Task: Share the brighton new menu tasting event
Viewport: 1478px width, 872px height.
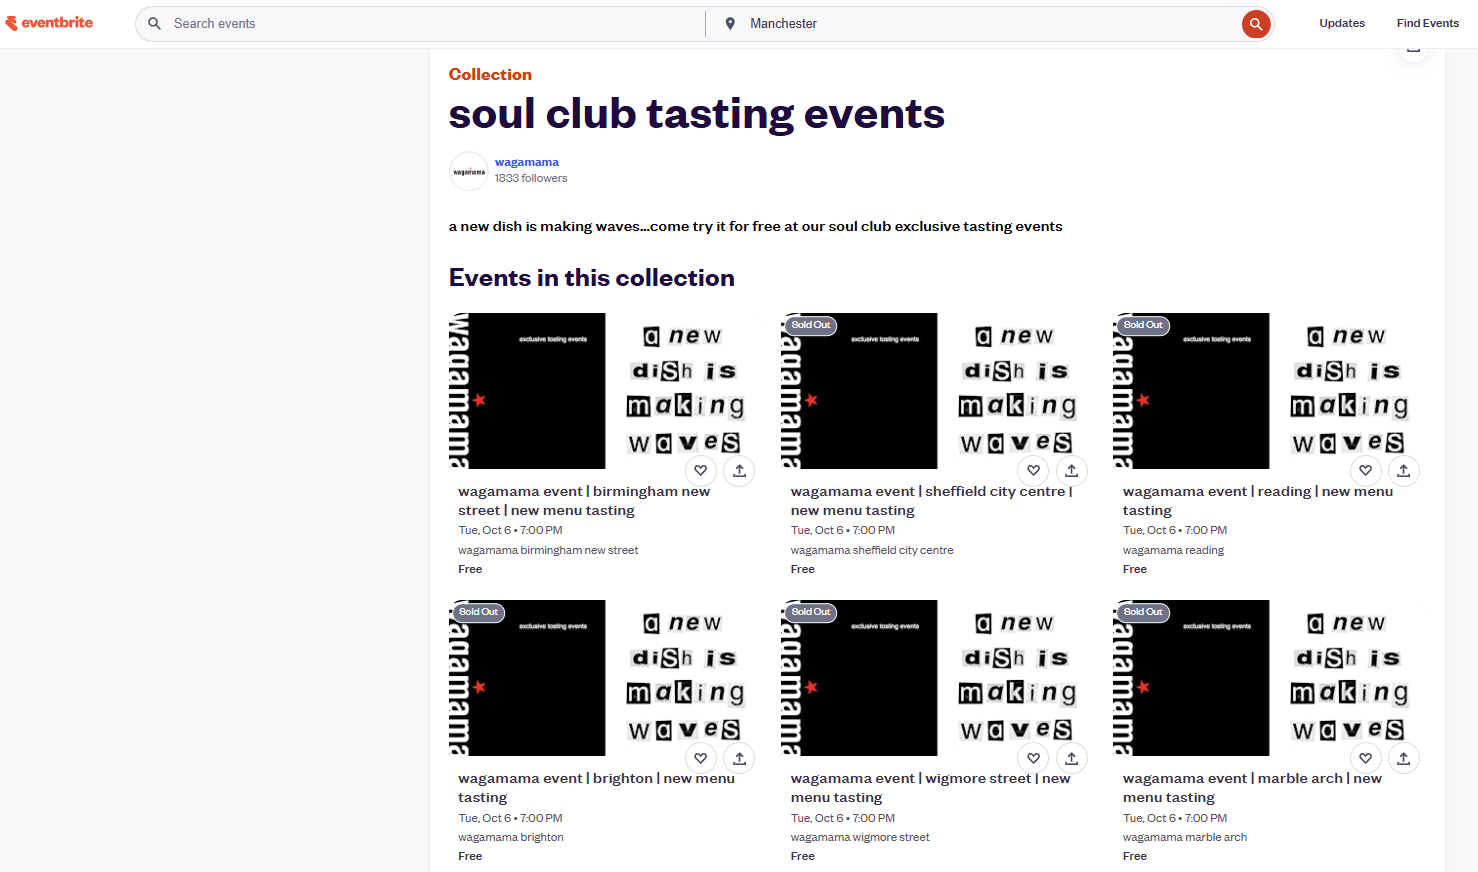Action: coord(739,758)
